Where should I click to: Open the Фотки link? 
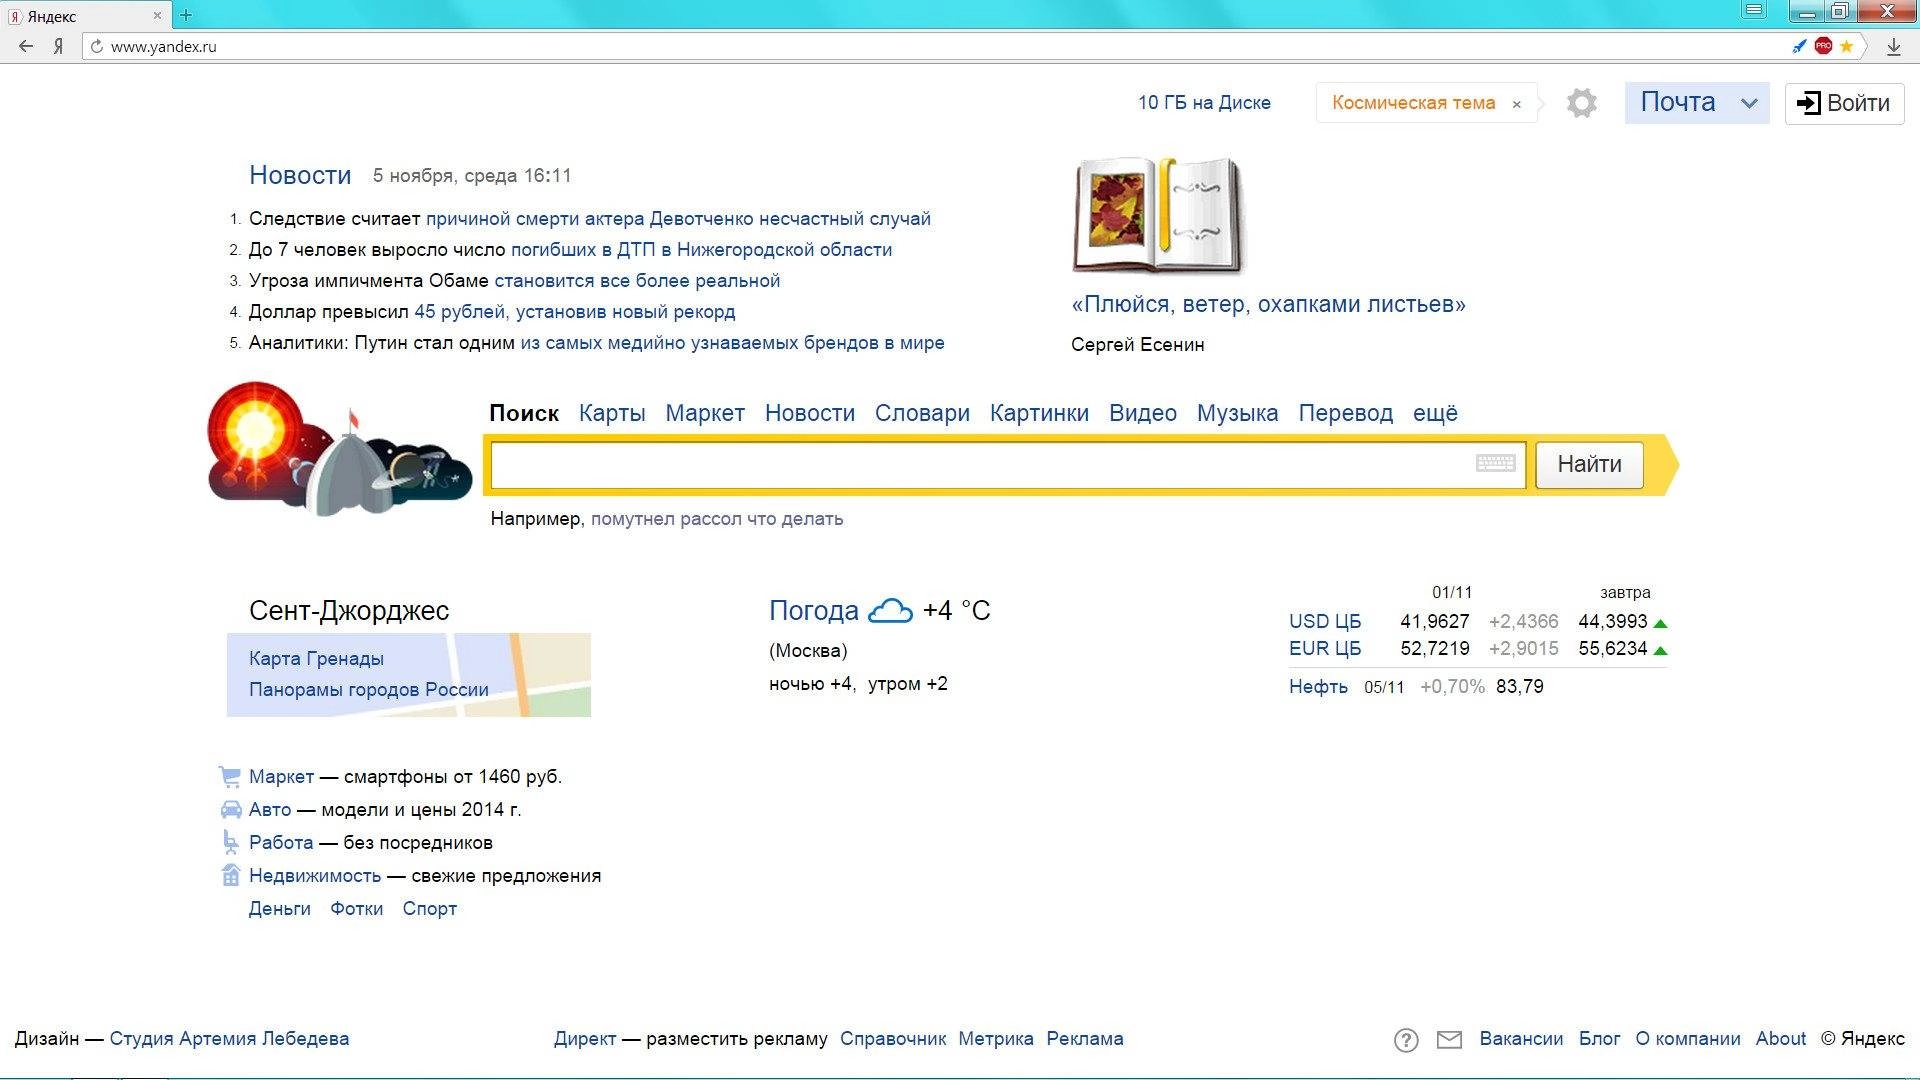click(x=357, y=909)
